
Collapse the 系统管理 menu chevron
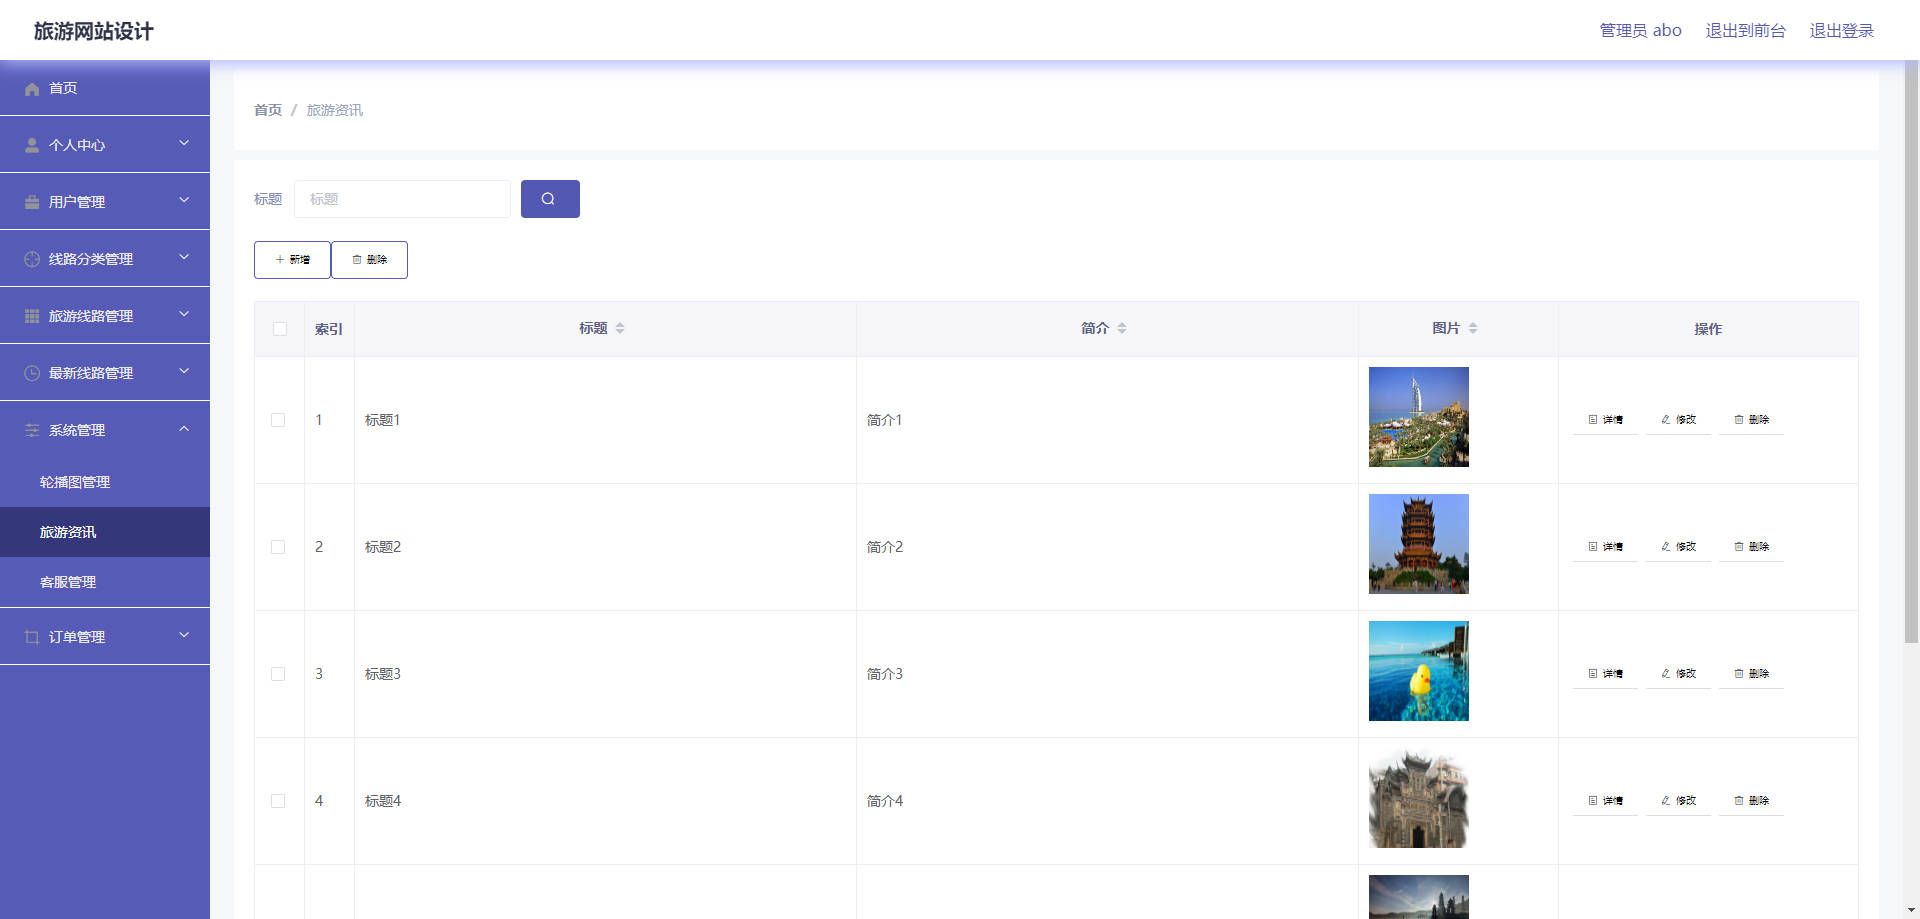tap(184, 428)
